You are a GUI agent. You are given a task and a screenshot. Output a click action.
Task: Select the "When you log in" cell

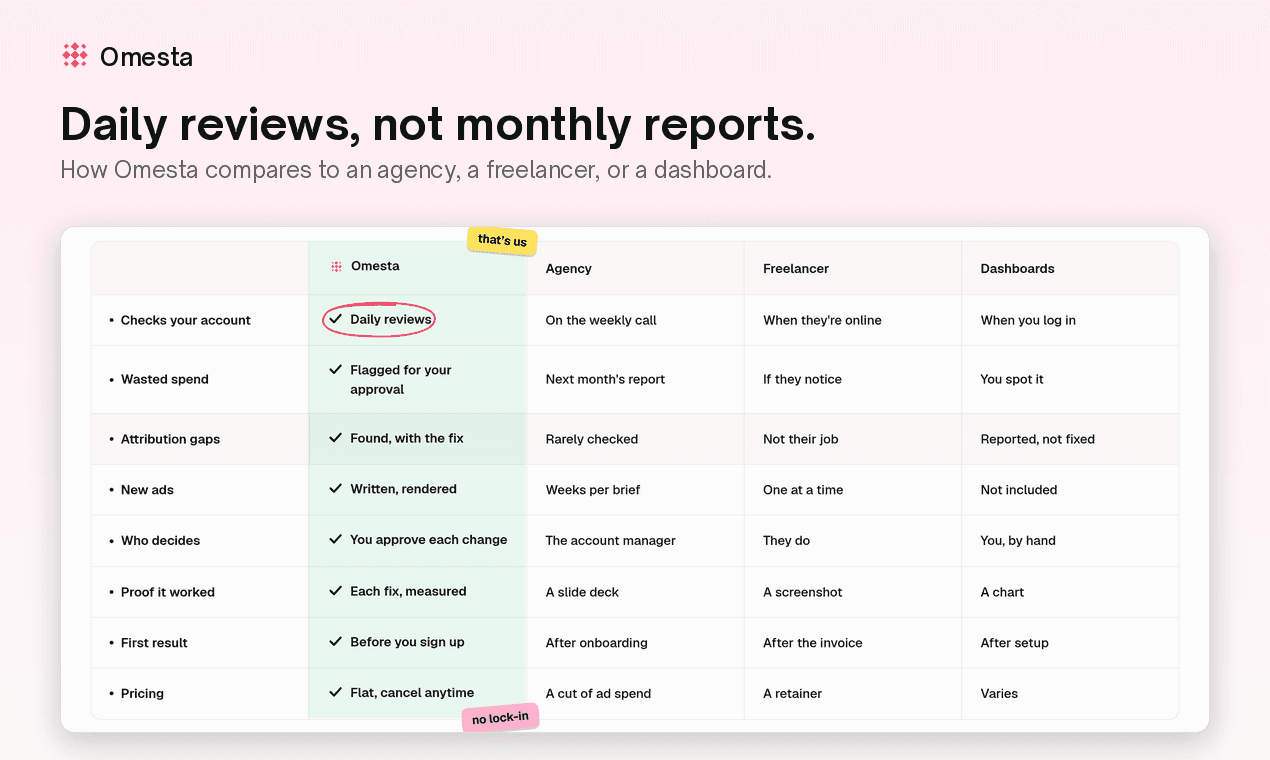click(x=1028, y=320)
